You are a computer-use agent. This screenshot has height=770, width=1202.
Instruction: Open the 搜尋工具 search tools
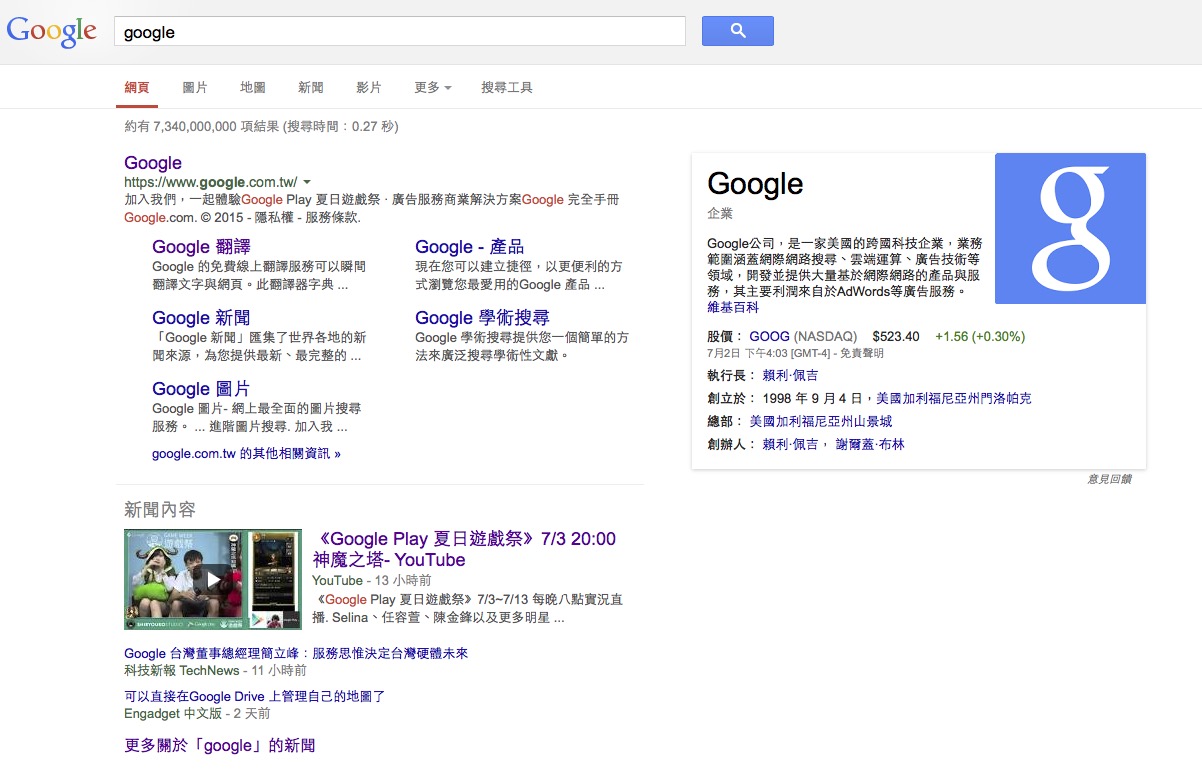tap(507, 88)
